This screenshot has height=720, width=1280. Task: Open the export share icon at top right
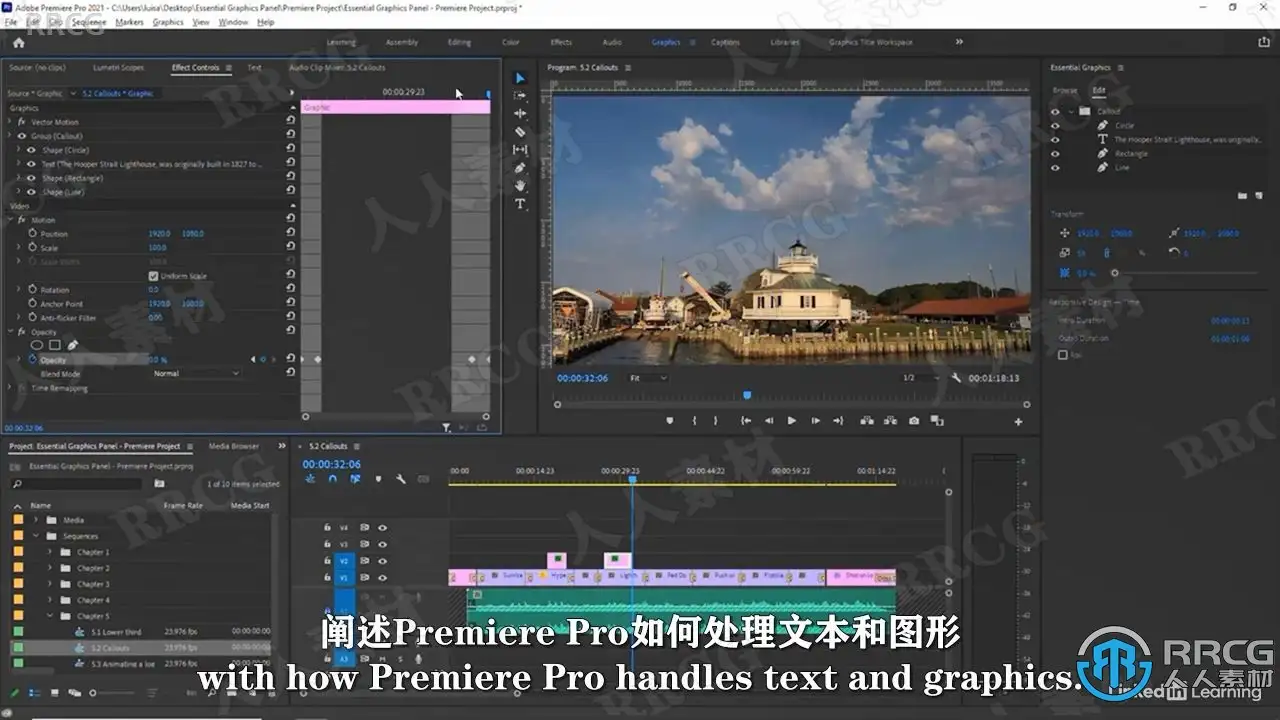(1264, 42)
